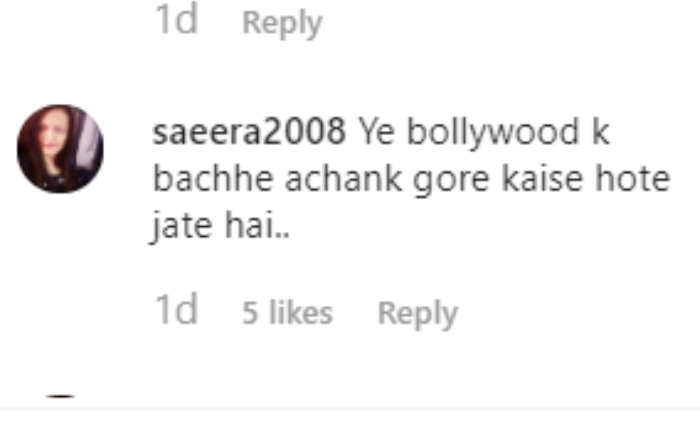Open the 1d timestamp under saeera2008's comment
The image size is (700, 431).
(176, 310)
